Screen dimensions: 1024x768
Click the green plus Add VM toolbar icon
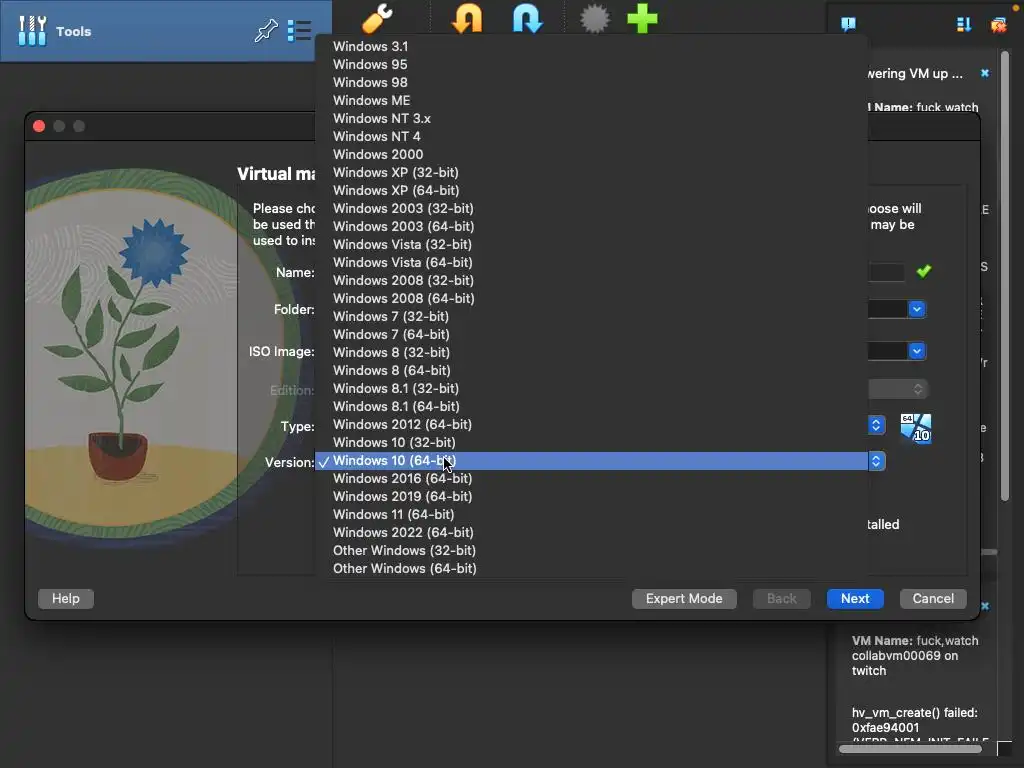tap(642, 18)
